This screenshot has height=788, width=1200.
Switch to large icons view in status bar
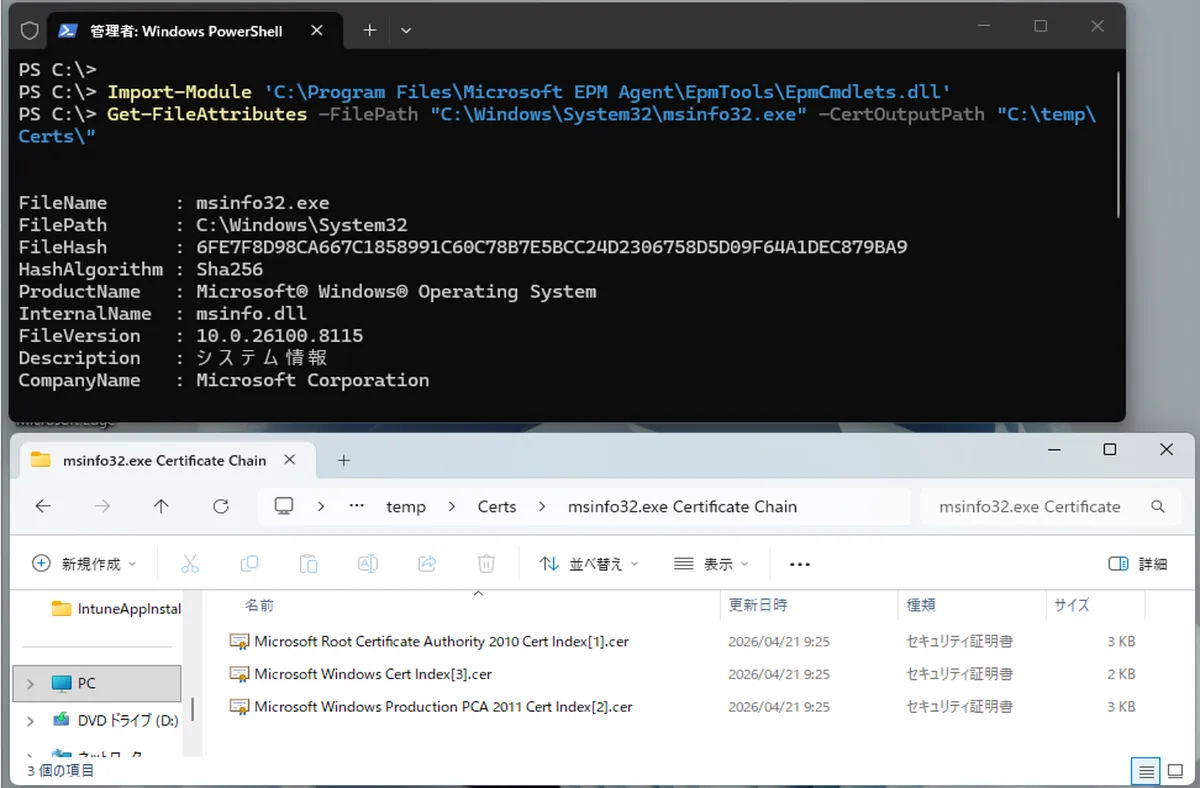point(1176,771)
